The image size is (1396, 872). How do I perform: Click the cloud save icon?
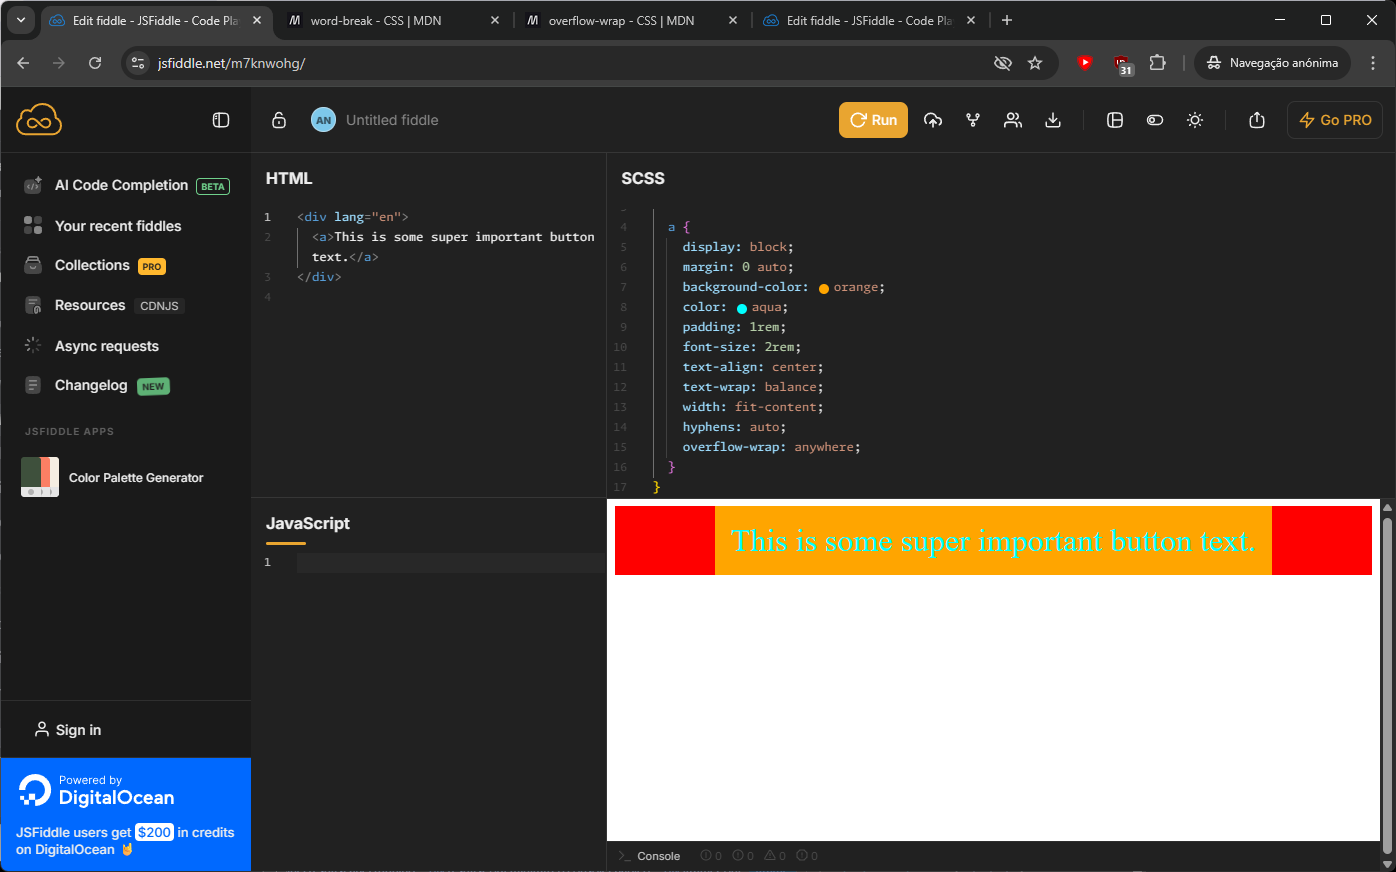tap(933, 120)
